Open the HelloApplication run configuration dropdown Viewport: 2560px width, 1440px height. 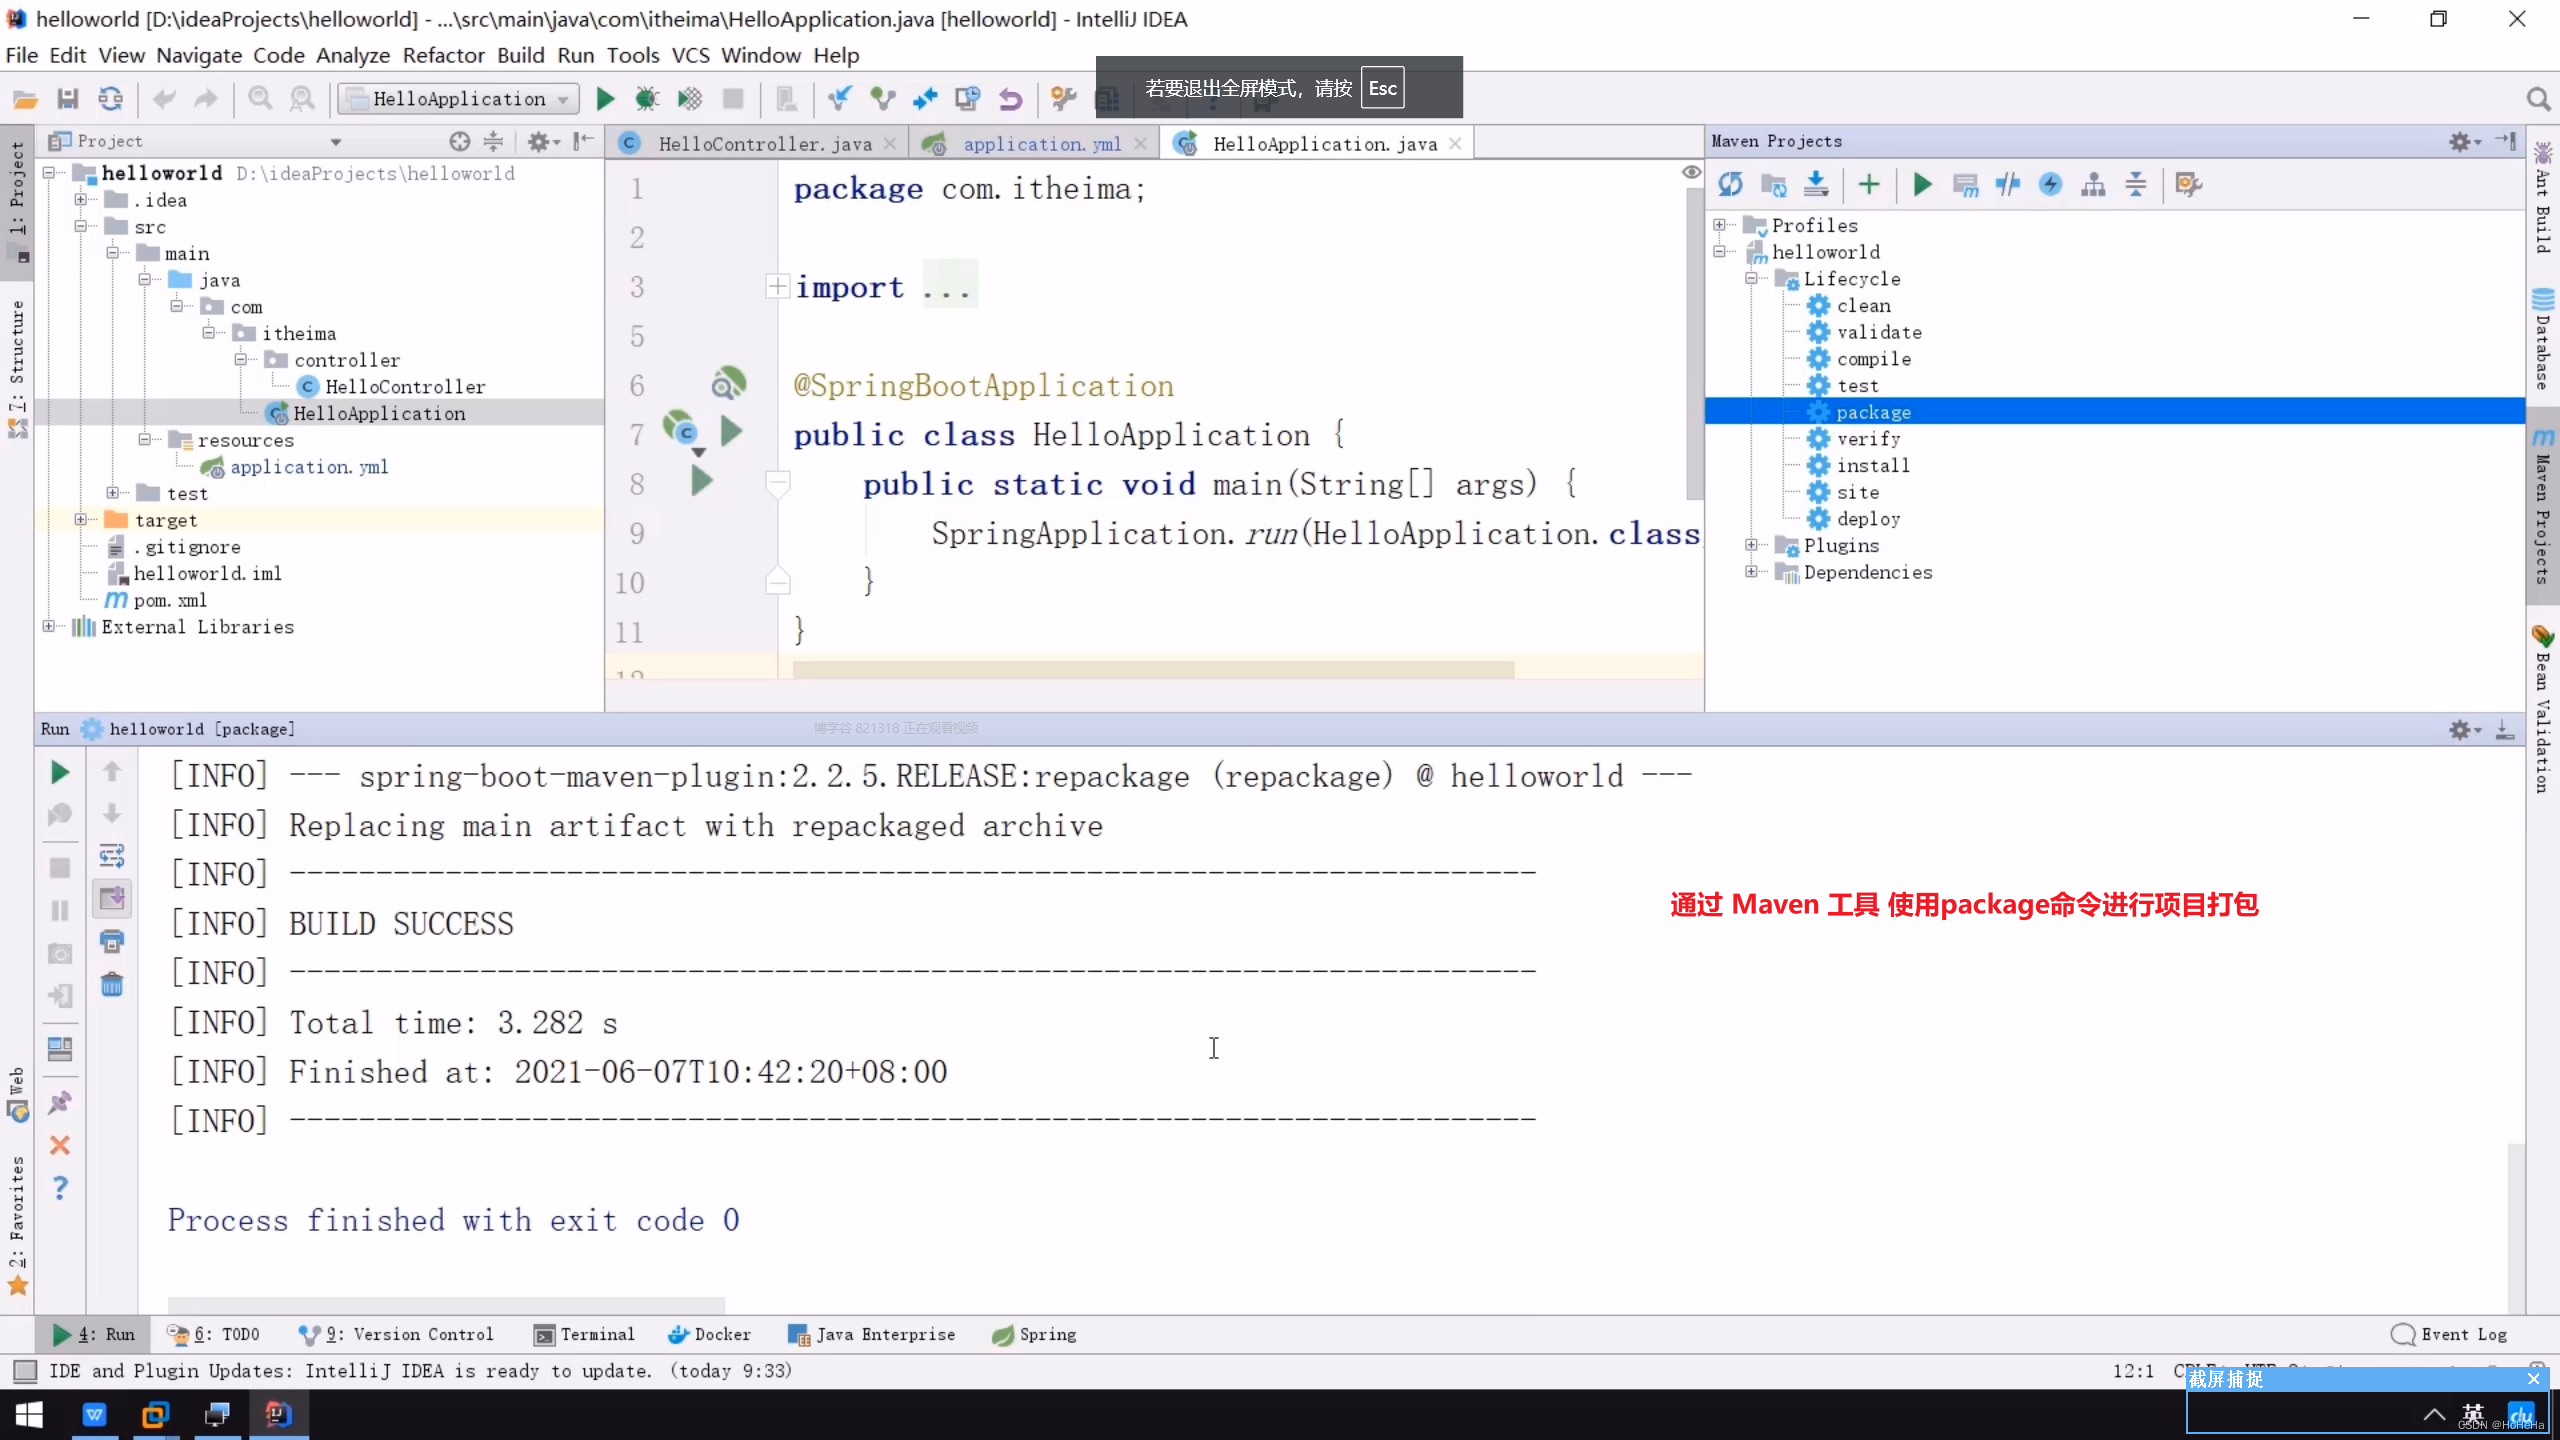[459, 98]
